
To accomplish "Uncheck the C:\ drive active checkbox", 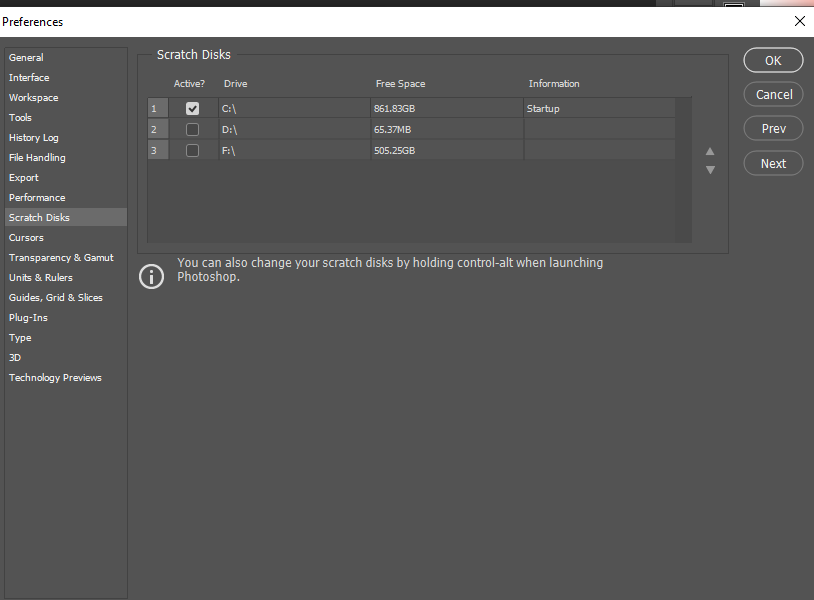I will pos(192,108).
